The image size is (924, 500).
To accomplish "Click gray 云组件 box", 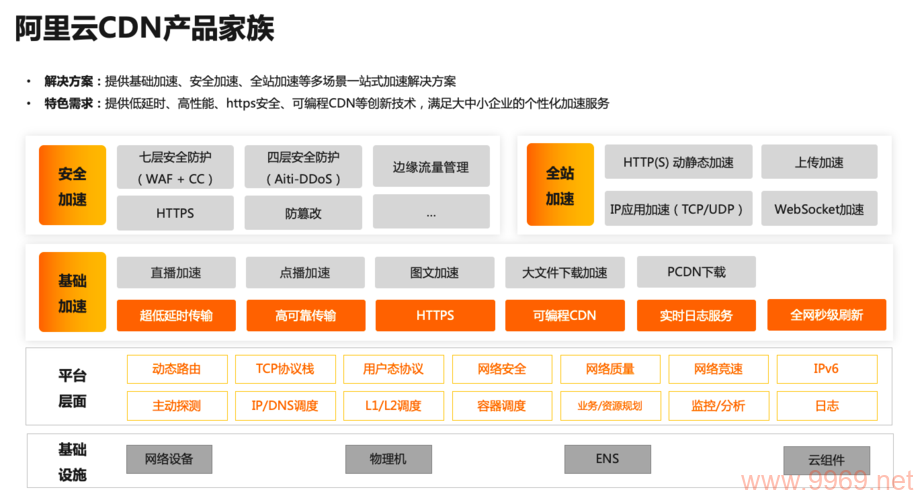I will (826, 460).
